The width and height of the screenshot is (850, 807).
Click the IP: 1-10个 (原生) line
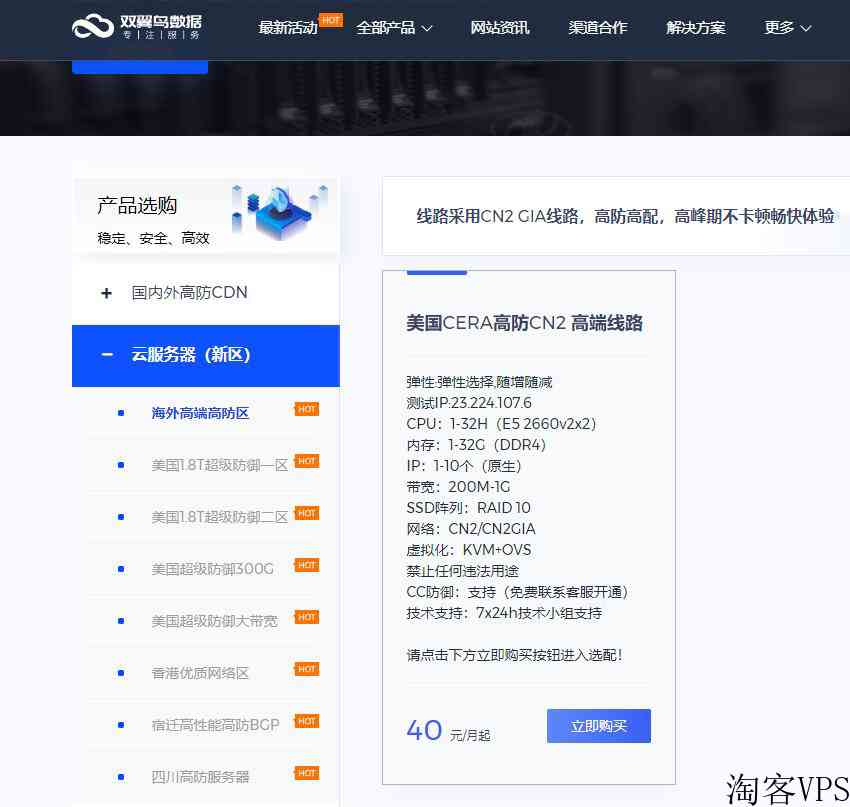[464, 466]
